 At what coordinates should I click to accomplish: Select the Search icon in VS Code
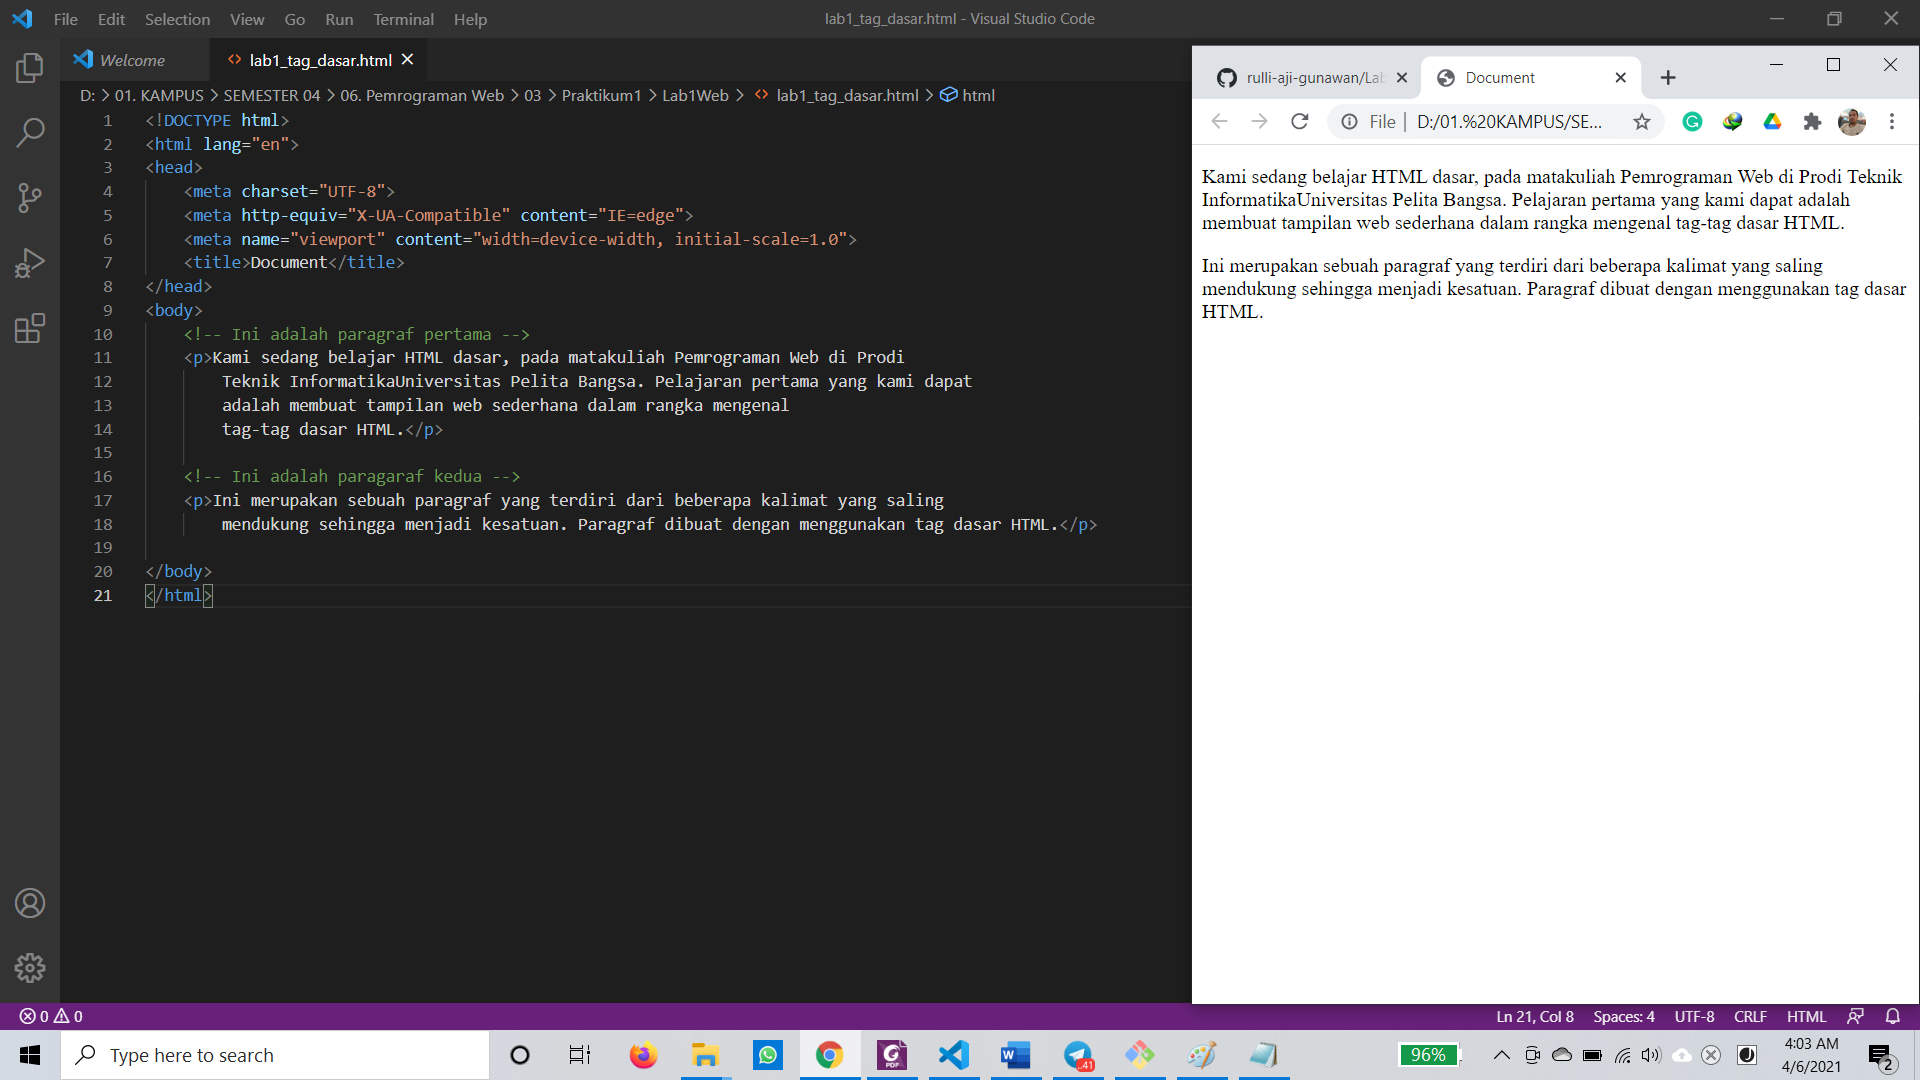29,132
